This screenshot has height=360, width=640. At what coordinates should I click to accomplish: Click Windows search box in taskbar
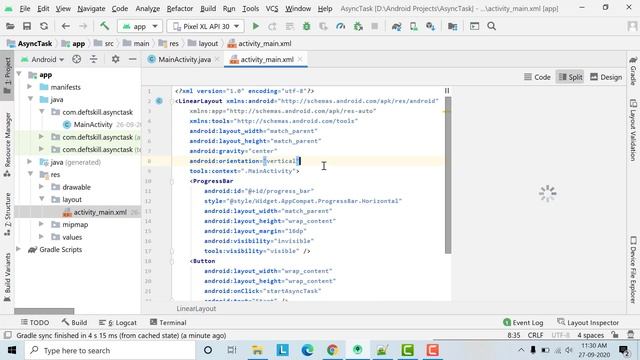[x=109, y=350]
